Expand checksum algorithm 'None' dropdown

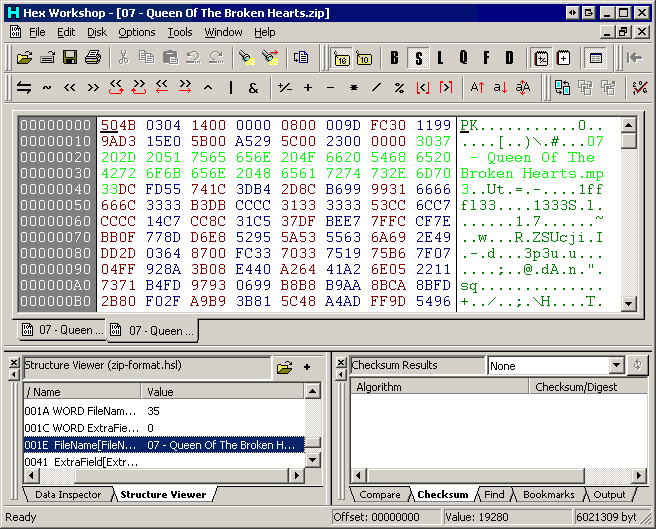[616, 366]
